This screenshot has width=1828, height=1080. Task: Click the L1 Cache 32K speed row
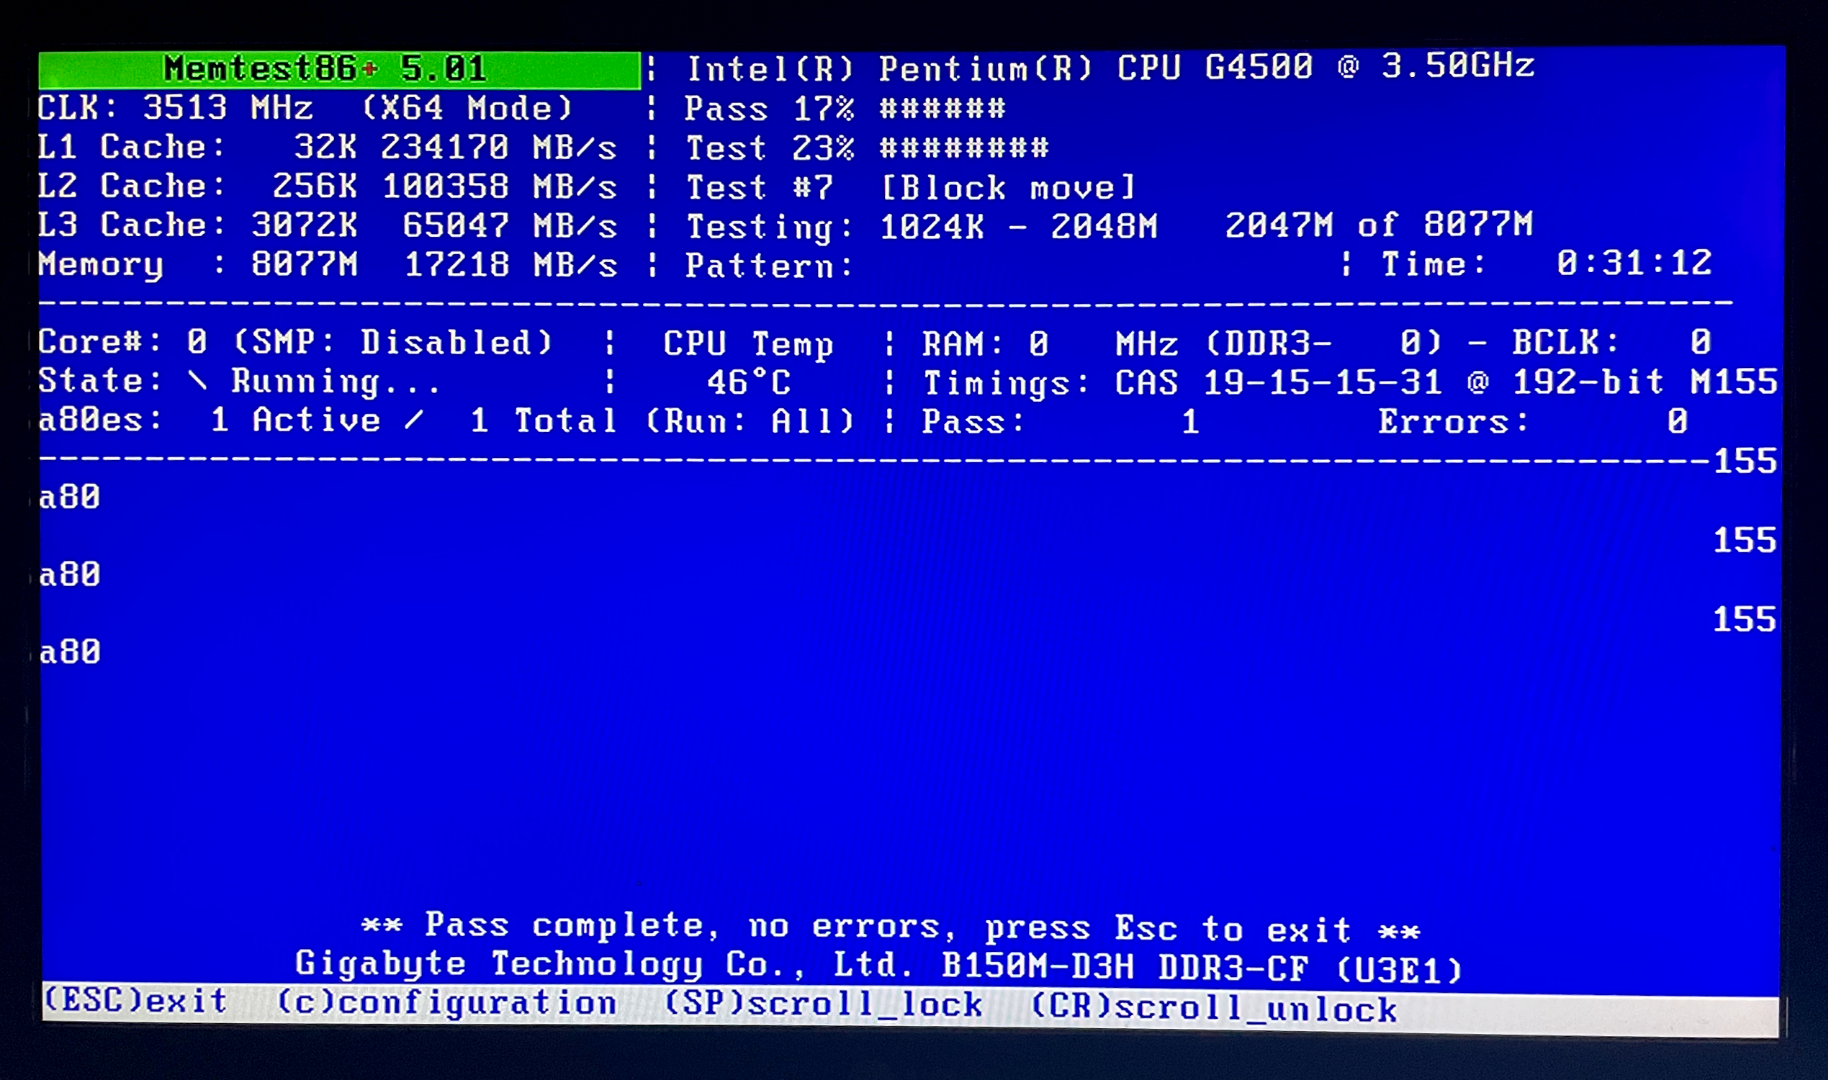tap(327, 147)
